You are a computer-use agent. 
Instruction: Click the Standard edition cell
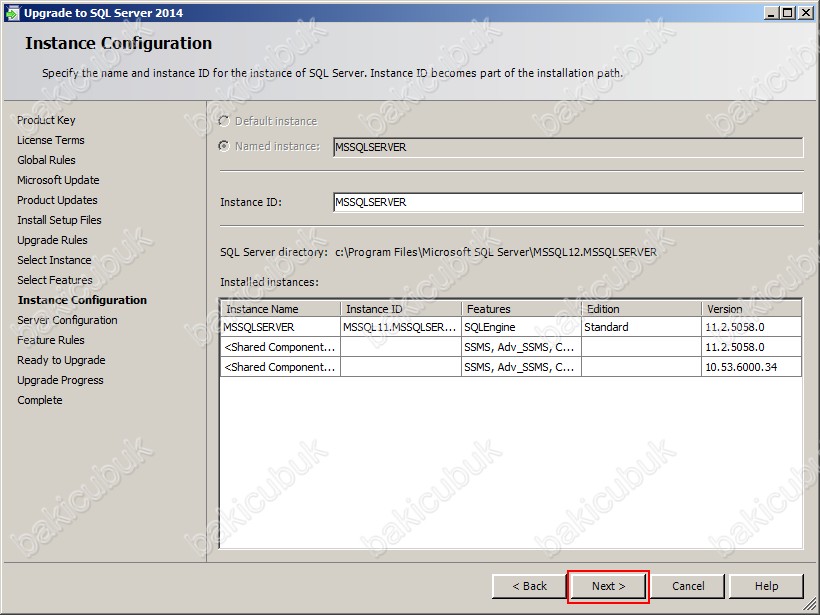coord(641,327)
